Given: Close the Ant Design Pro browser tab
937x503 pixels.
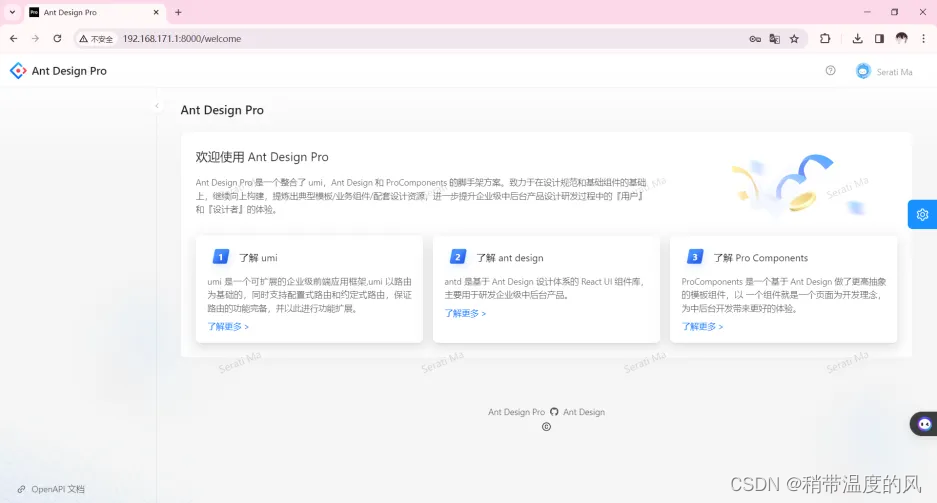Looking at the screenshot, I should click(156, 12).
